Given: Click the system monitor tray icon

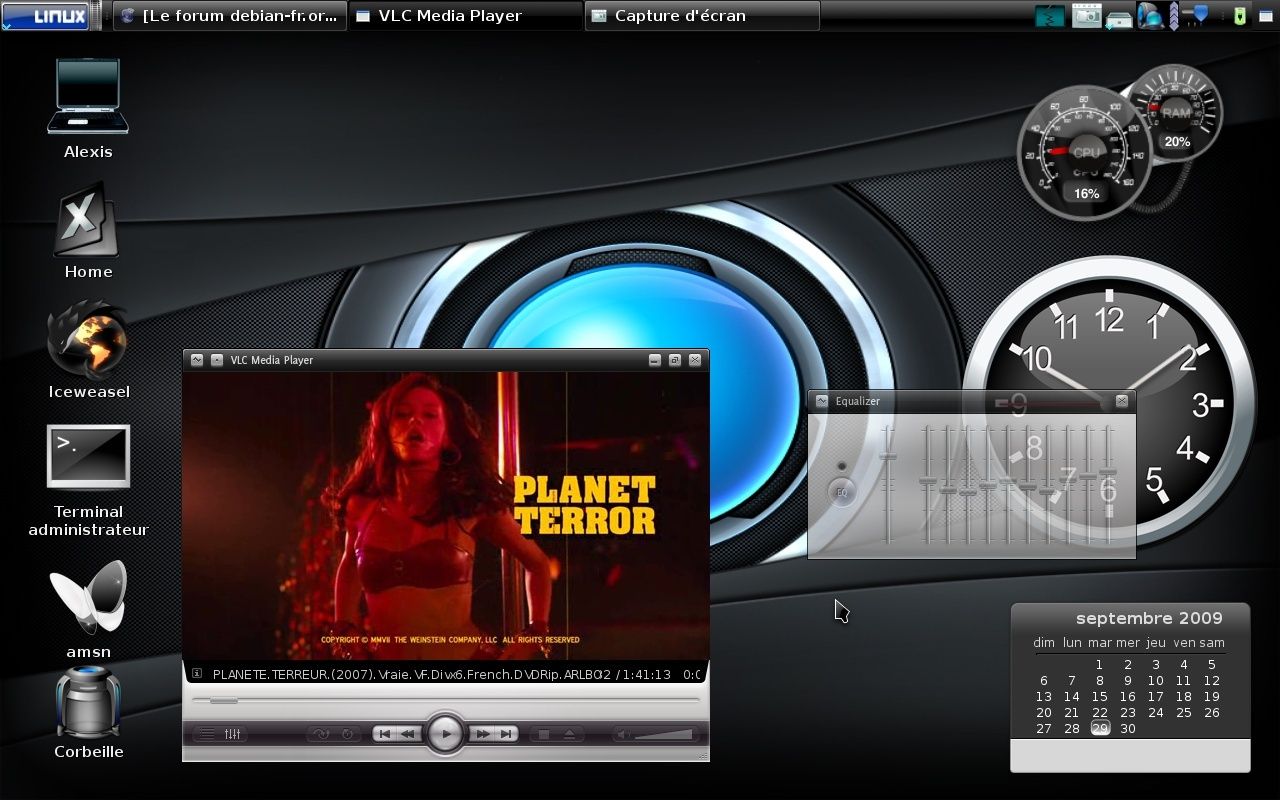Looking at the screenshot, I should click(1050, 16).
